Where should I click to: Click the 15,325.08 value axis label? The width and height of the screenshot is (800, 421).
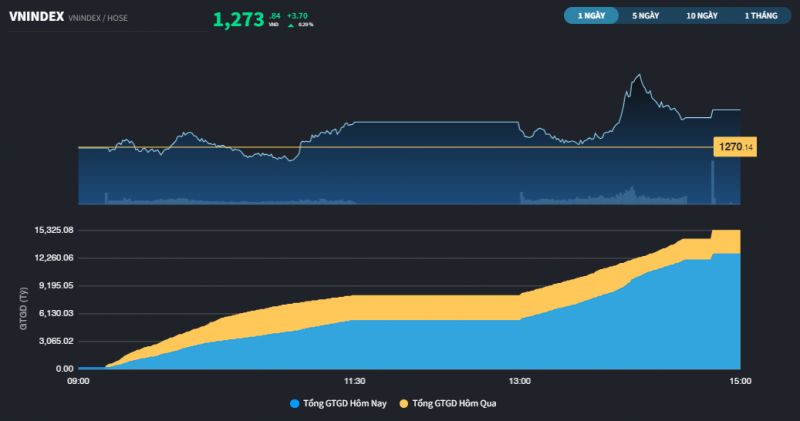pyautogui.click(x=54, y=230)
